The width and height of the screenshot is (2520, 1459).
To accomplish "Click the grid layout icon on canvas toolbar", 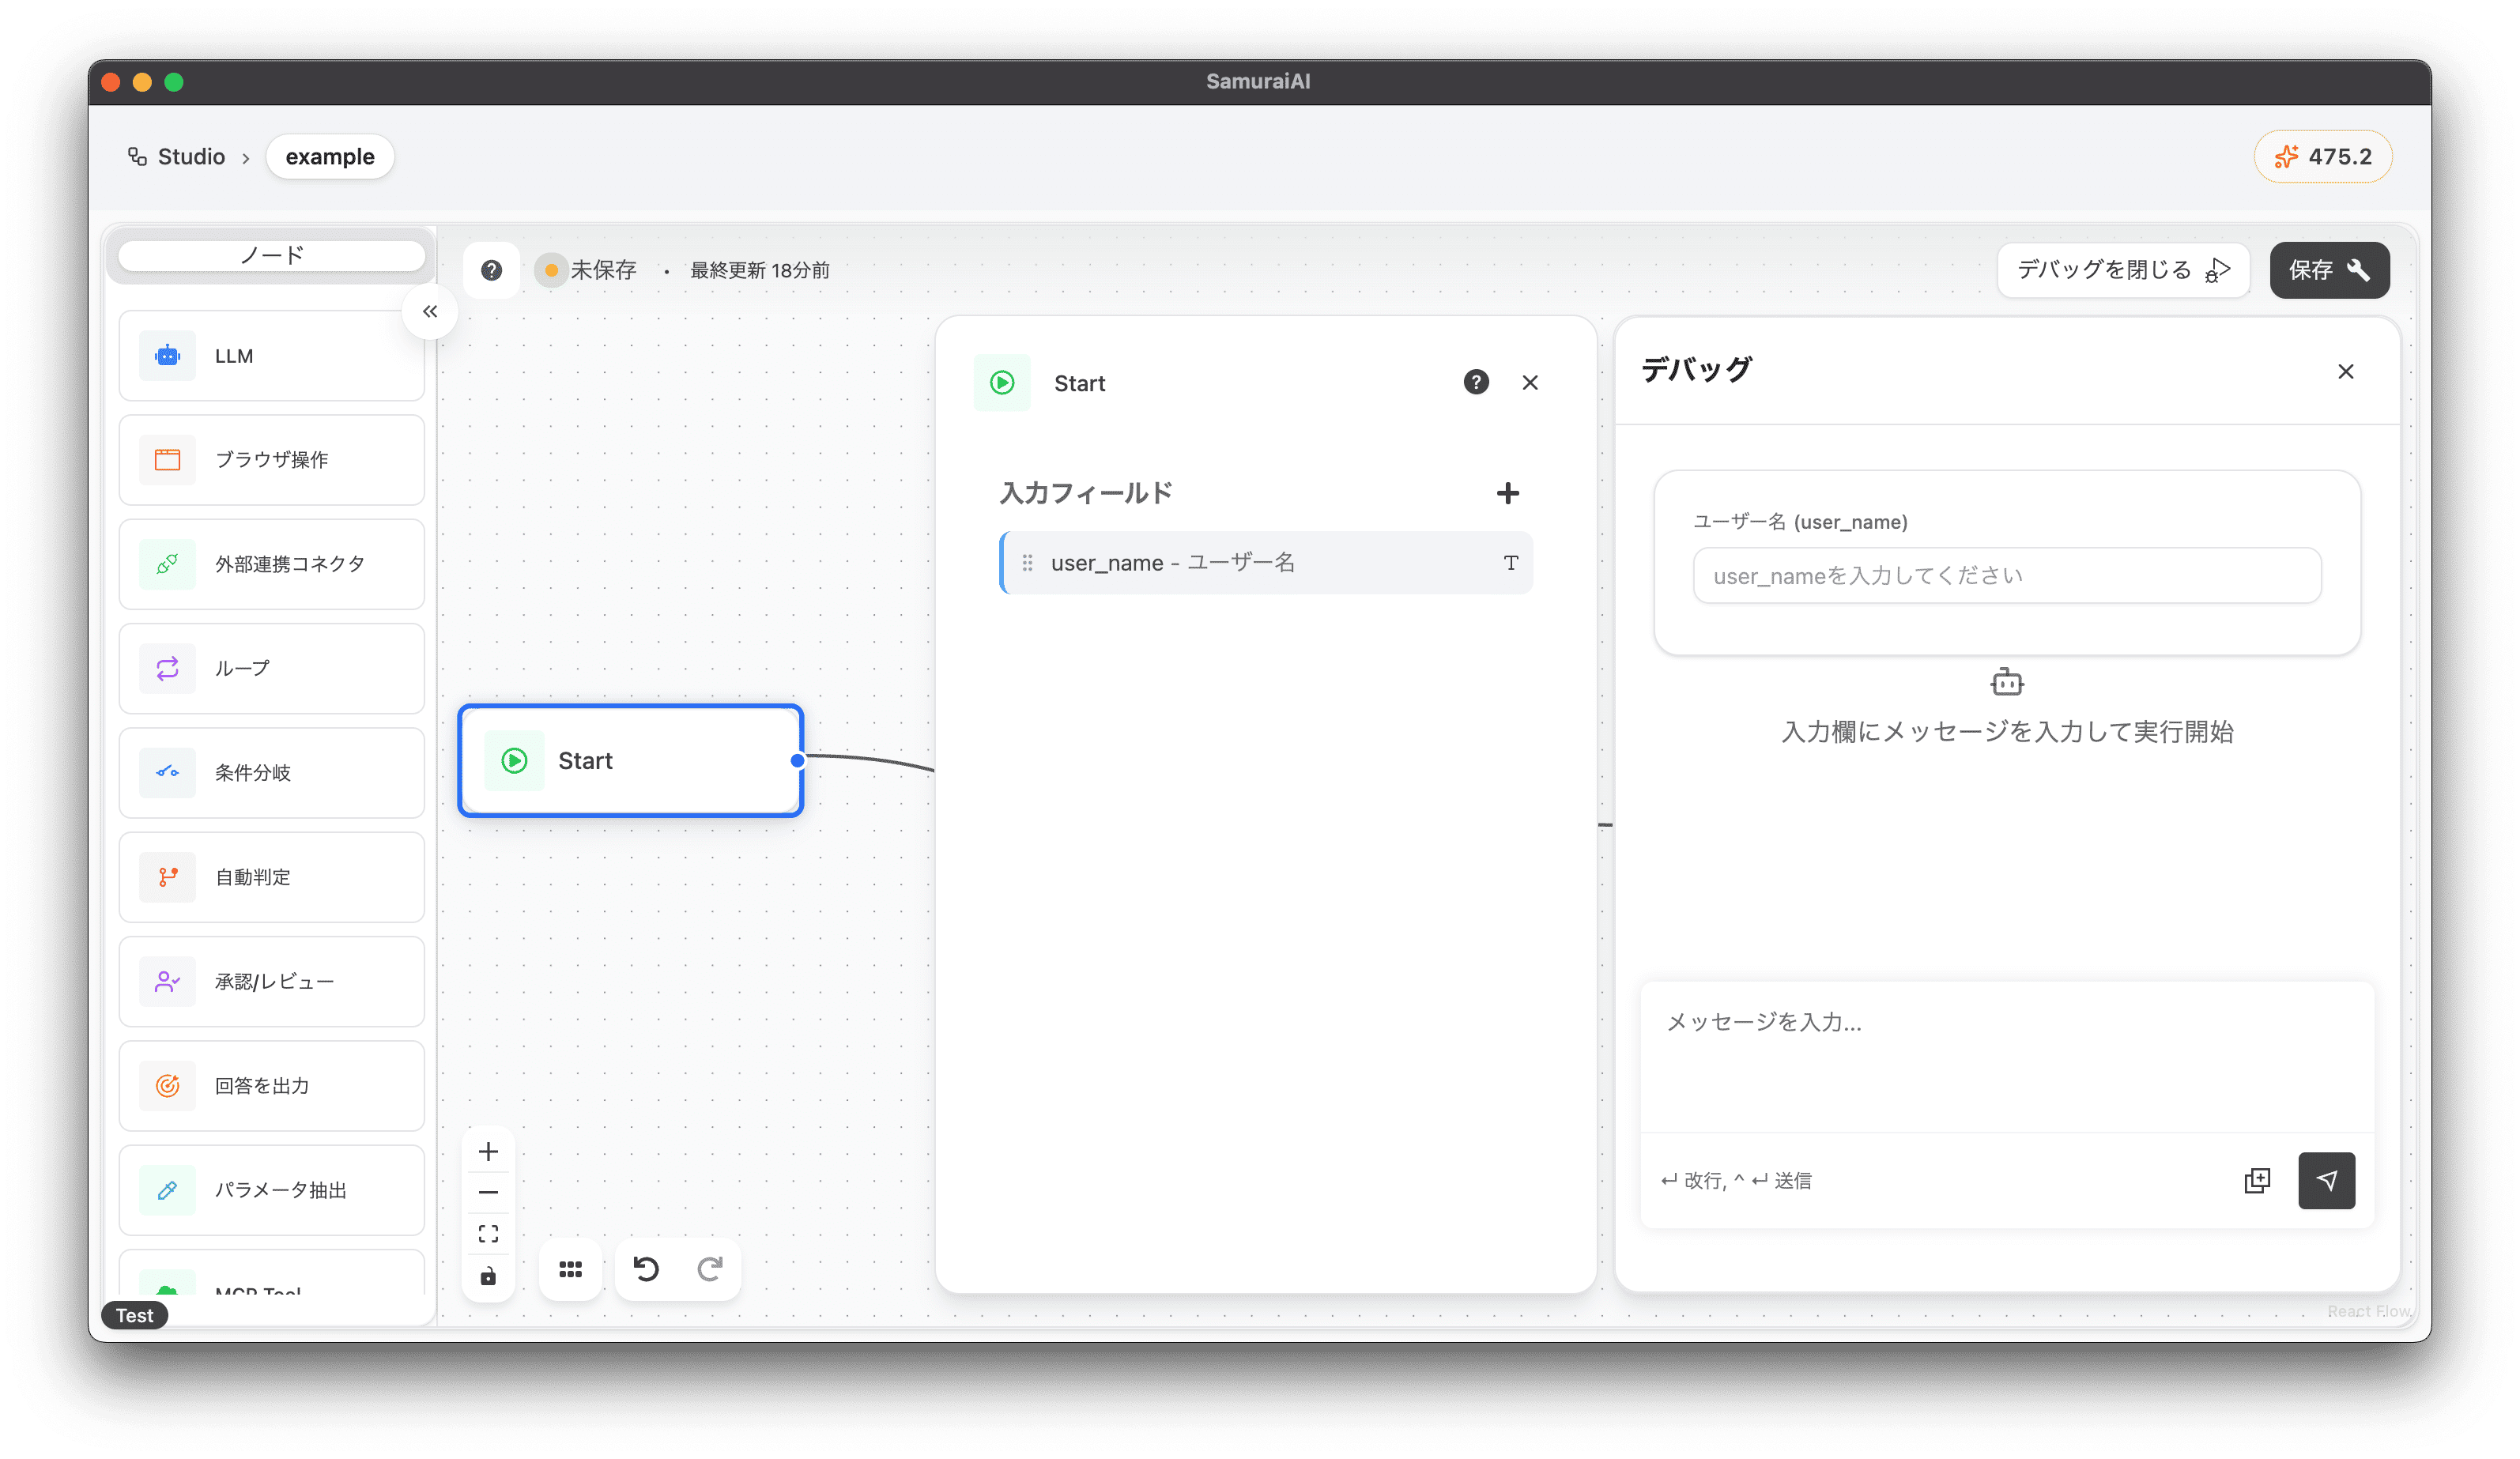I will (x=570, y=1269).
